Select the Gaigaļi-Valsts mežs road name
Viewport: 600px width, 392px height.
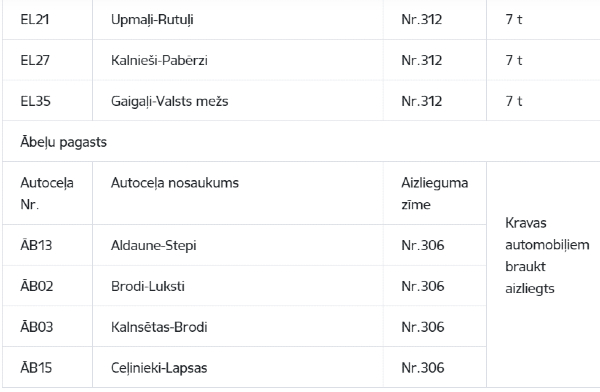[170, 101]
